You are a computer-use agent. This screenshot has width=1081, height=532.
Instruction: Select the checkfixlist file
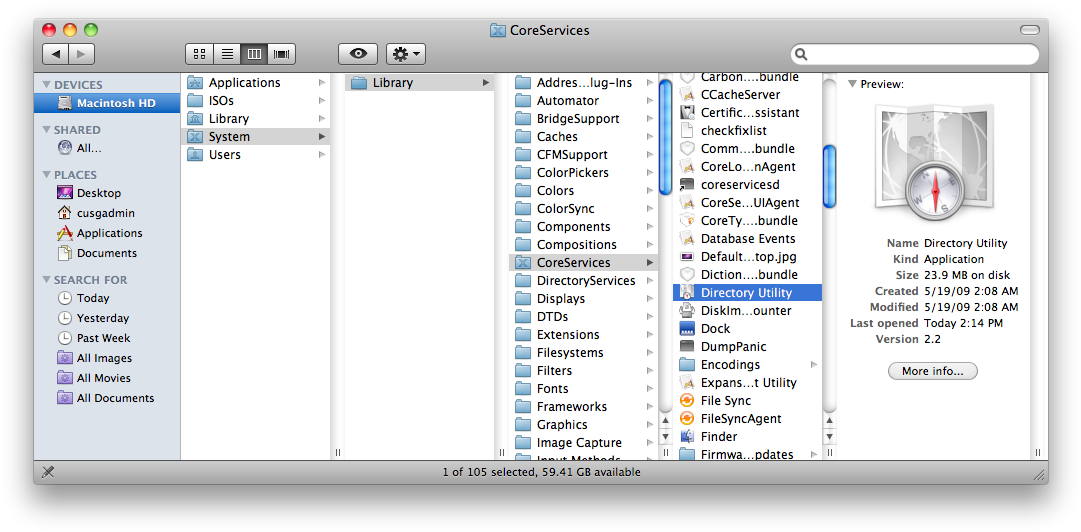(x=747, y=130)
